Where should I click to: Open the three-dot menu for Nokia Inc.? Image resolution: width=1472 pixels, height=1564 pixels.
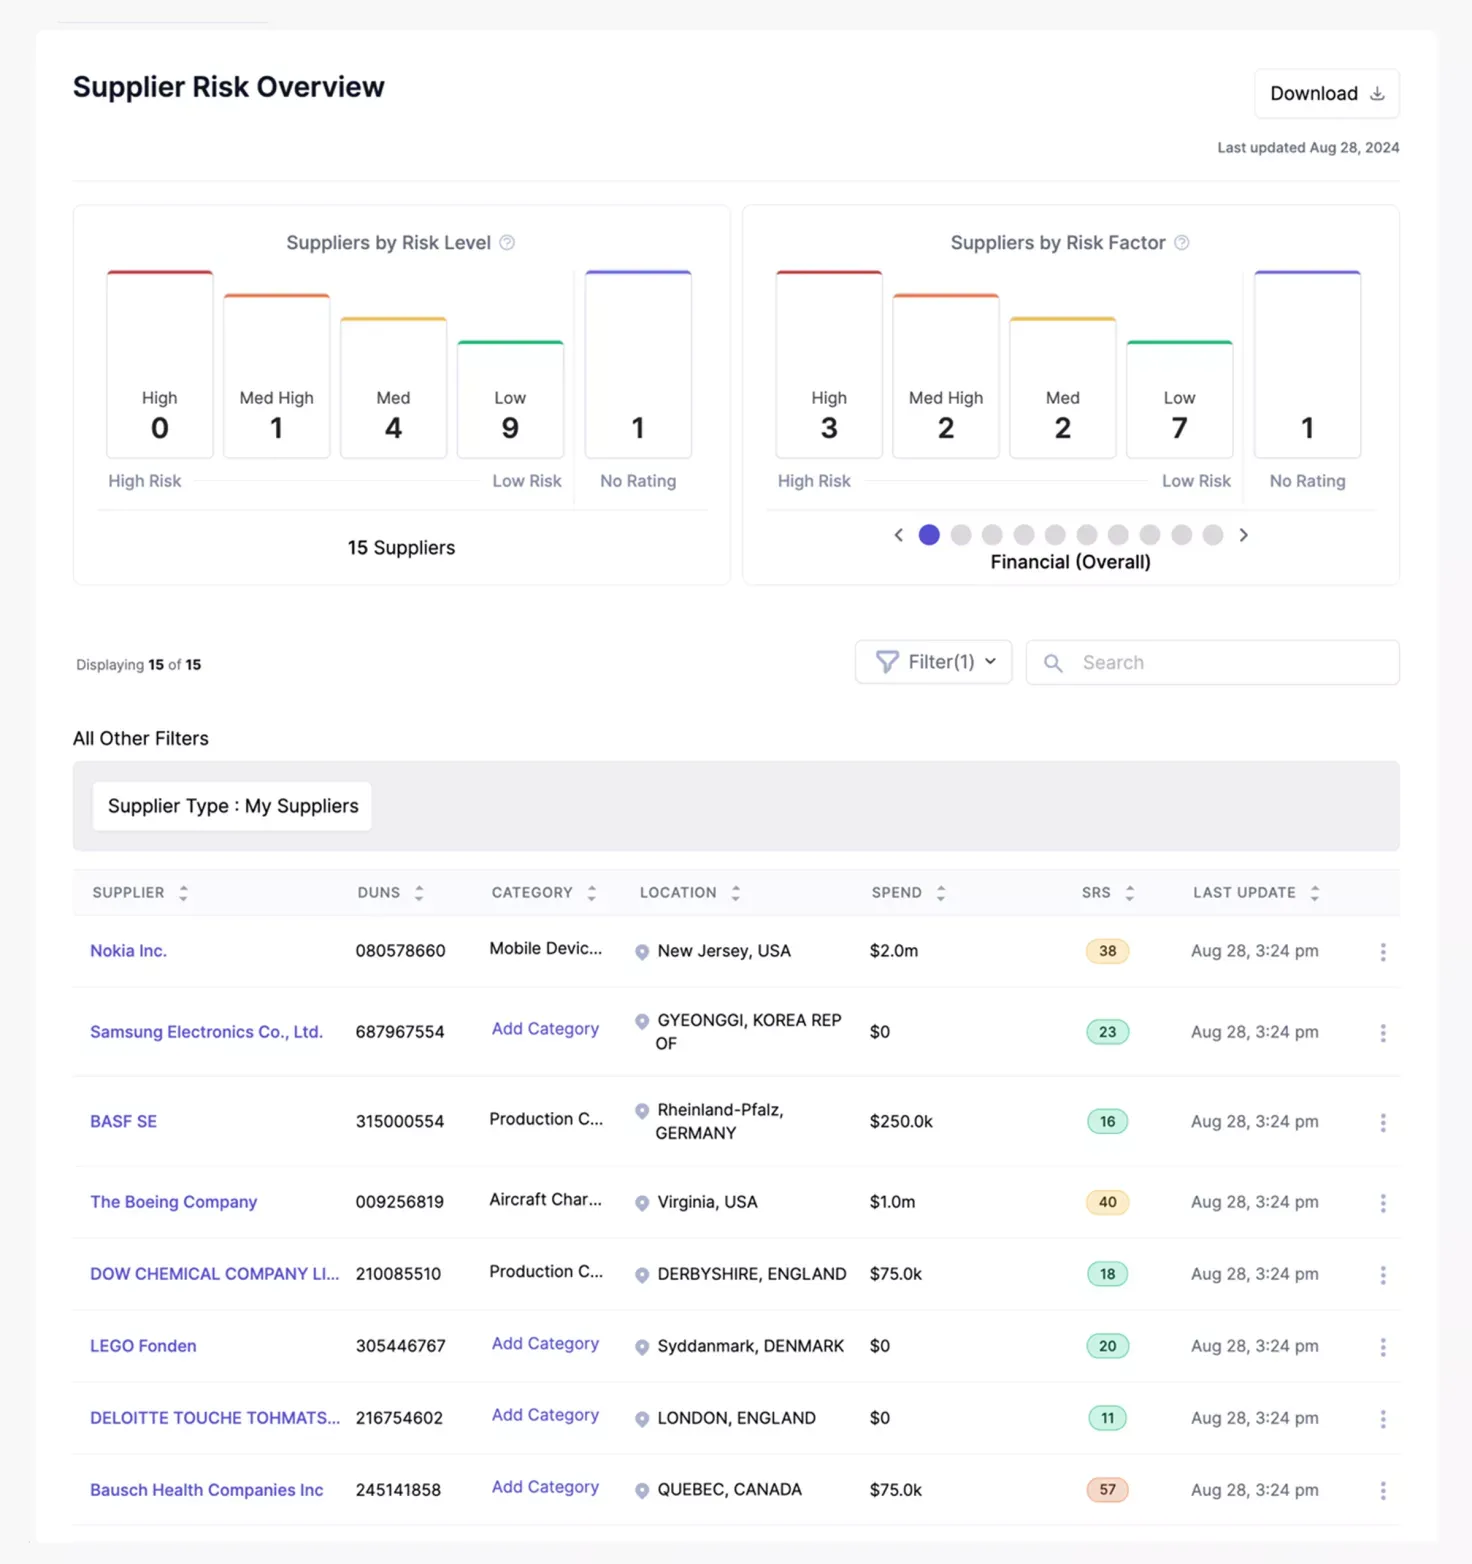1383,952
